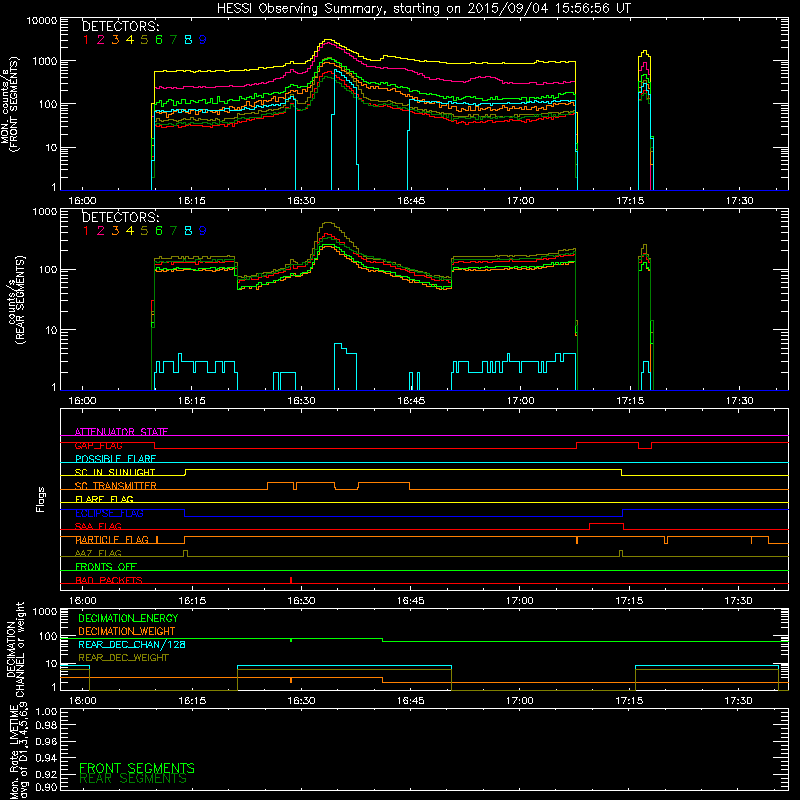
Task: Click the red SAA_FLAG raised step near 17:10
Action: [x=607, y=524]
